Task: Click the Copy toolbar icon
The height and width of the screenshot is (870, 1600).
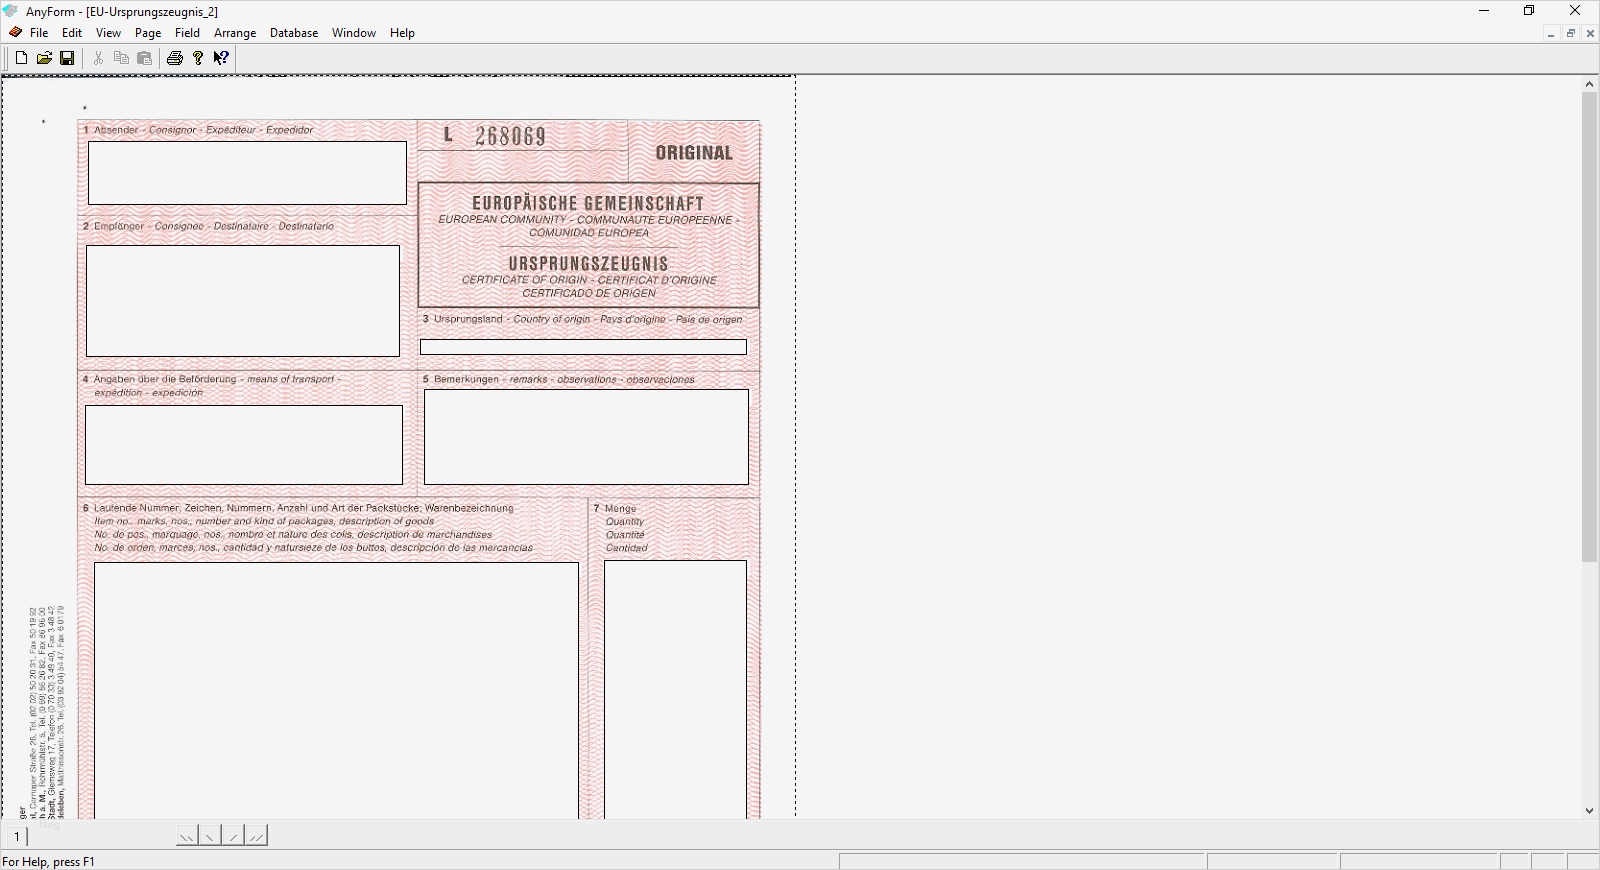Action: coord(121,58)
